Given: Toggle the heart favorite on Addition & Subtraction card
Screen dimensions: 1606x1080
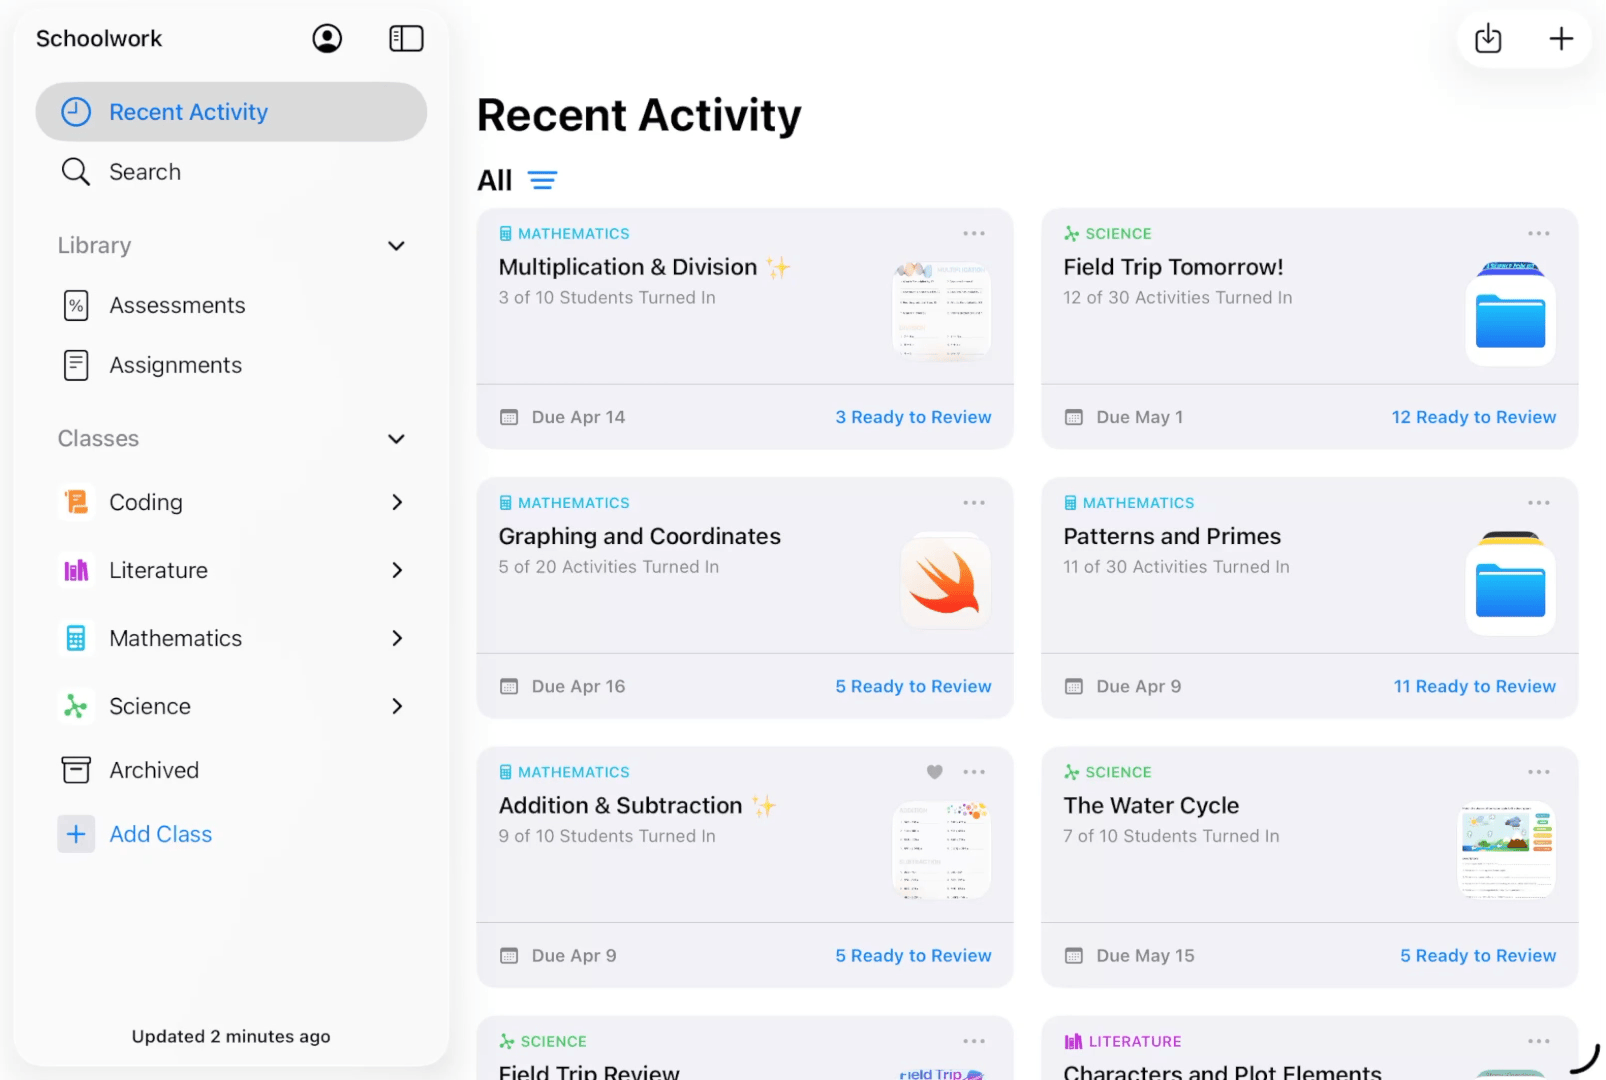Looking at the screenshot, I should tap(934, 771).
